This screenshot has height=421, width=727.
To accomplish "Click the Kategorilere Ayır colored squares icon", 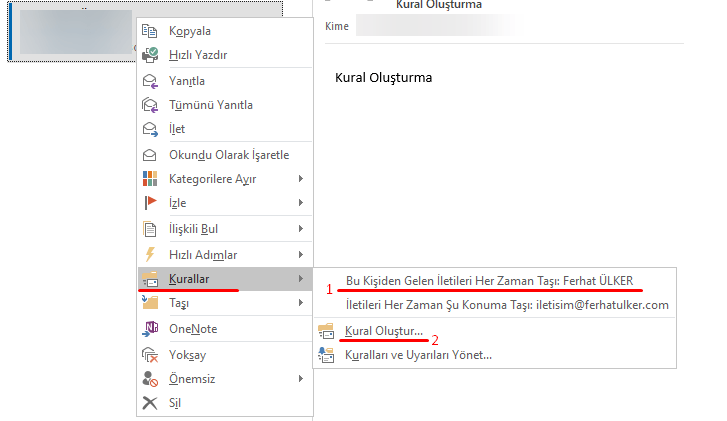I will (151, 179).
